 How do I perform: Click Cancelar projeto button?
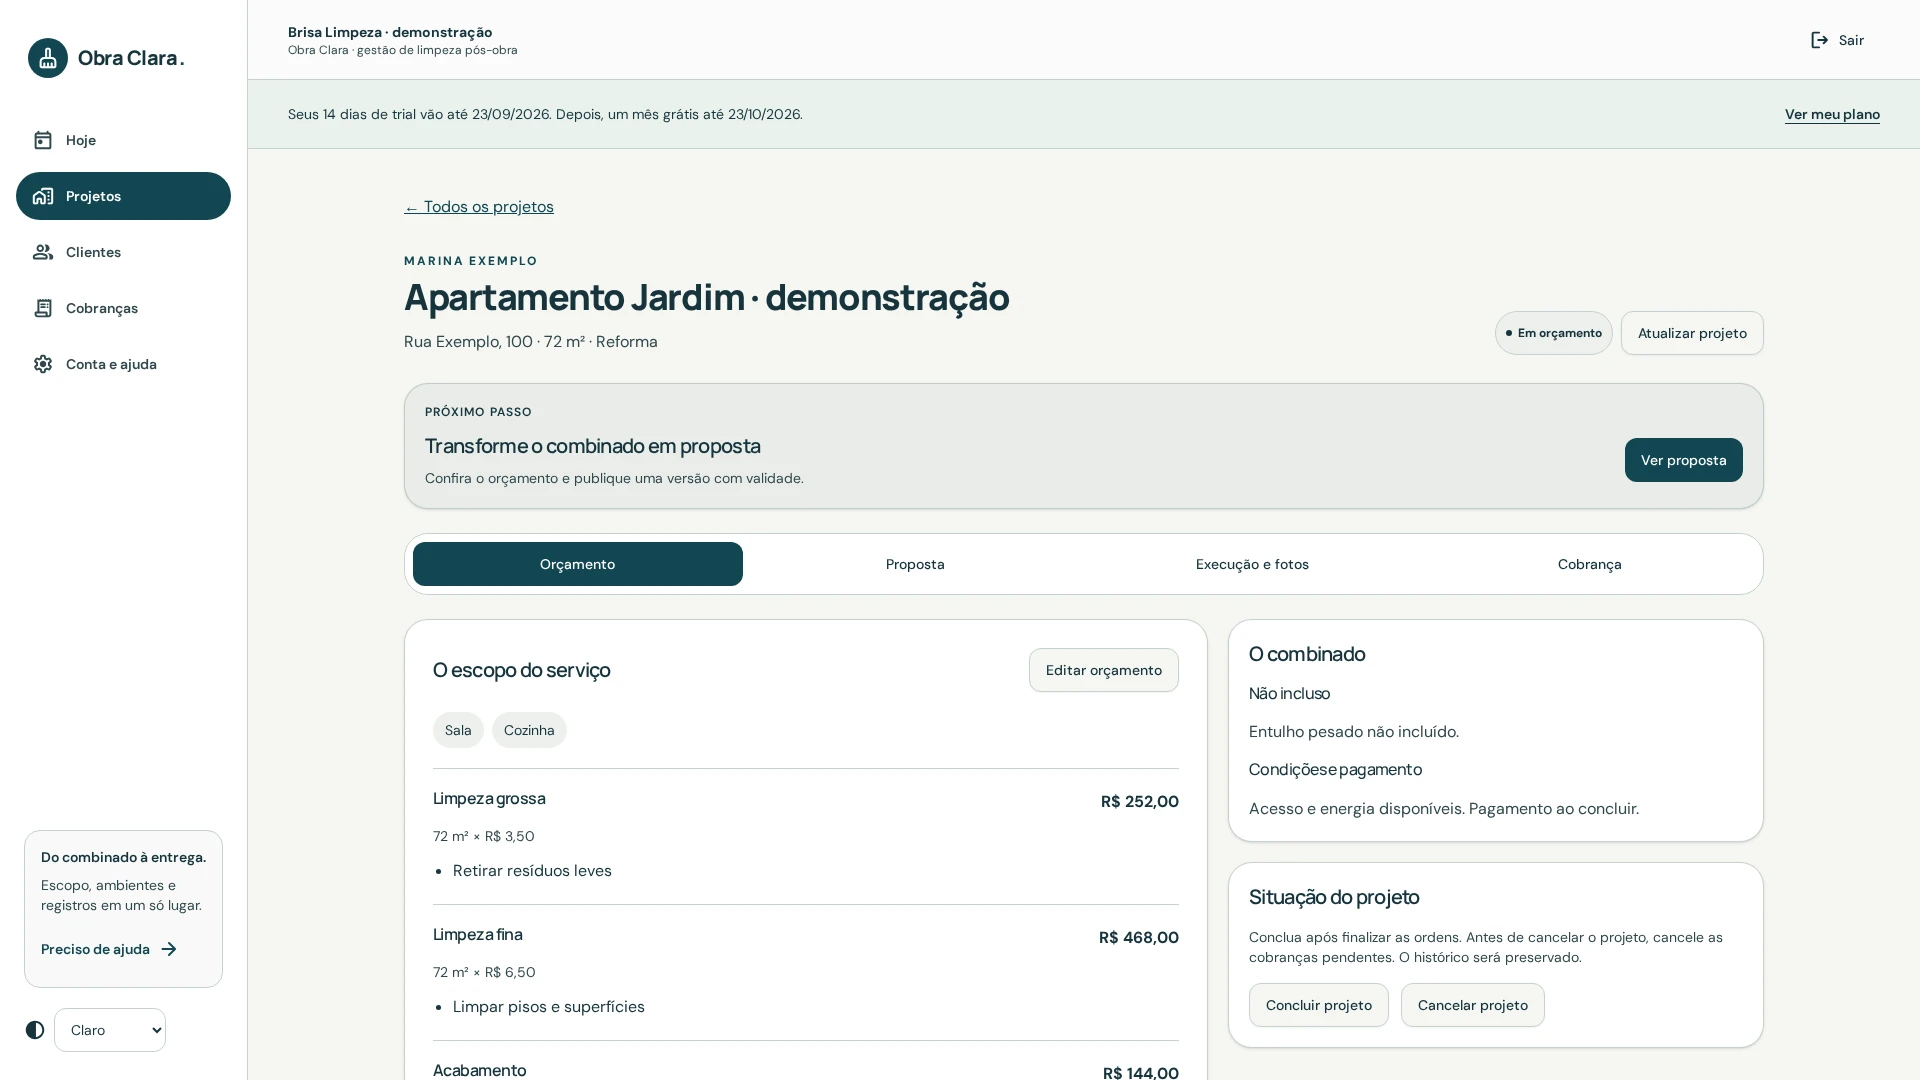pyautogui.click(x=1473, y=1005)
